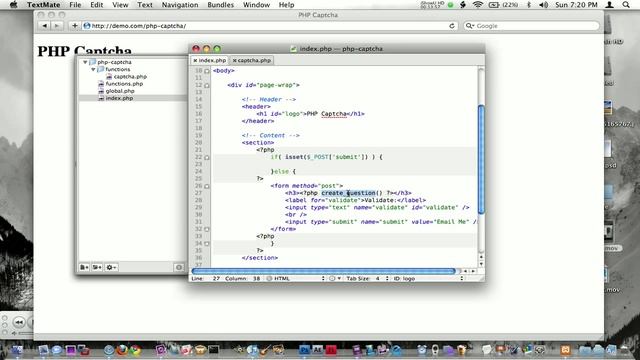Close the index.php tab
Image resolution: width=640 pixels, height=360 pixels.
[195, 60]
